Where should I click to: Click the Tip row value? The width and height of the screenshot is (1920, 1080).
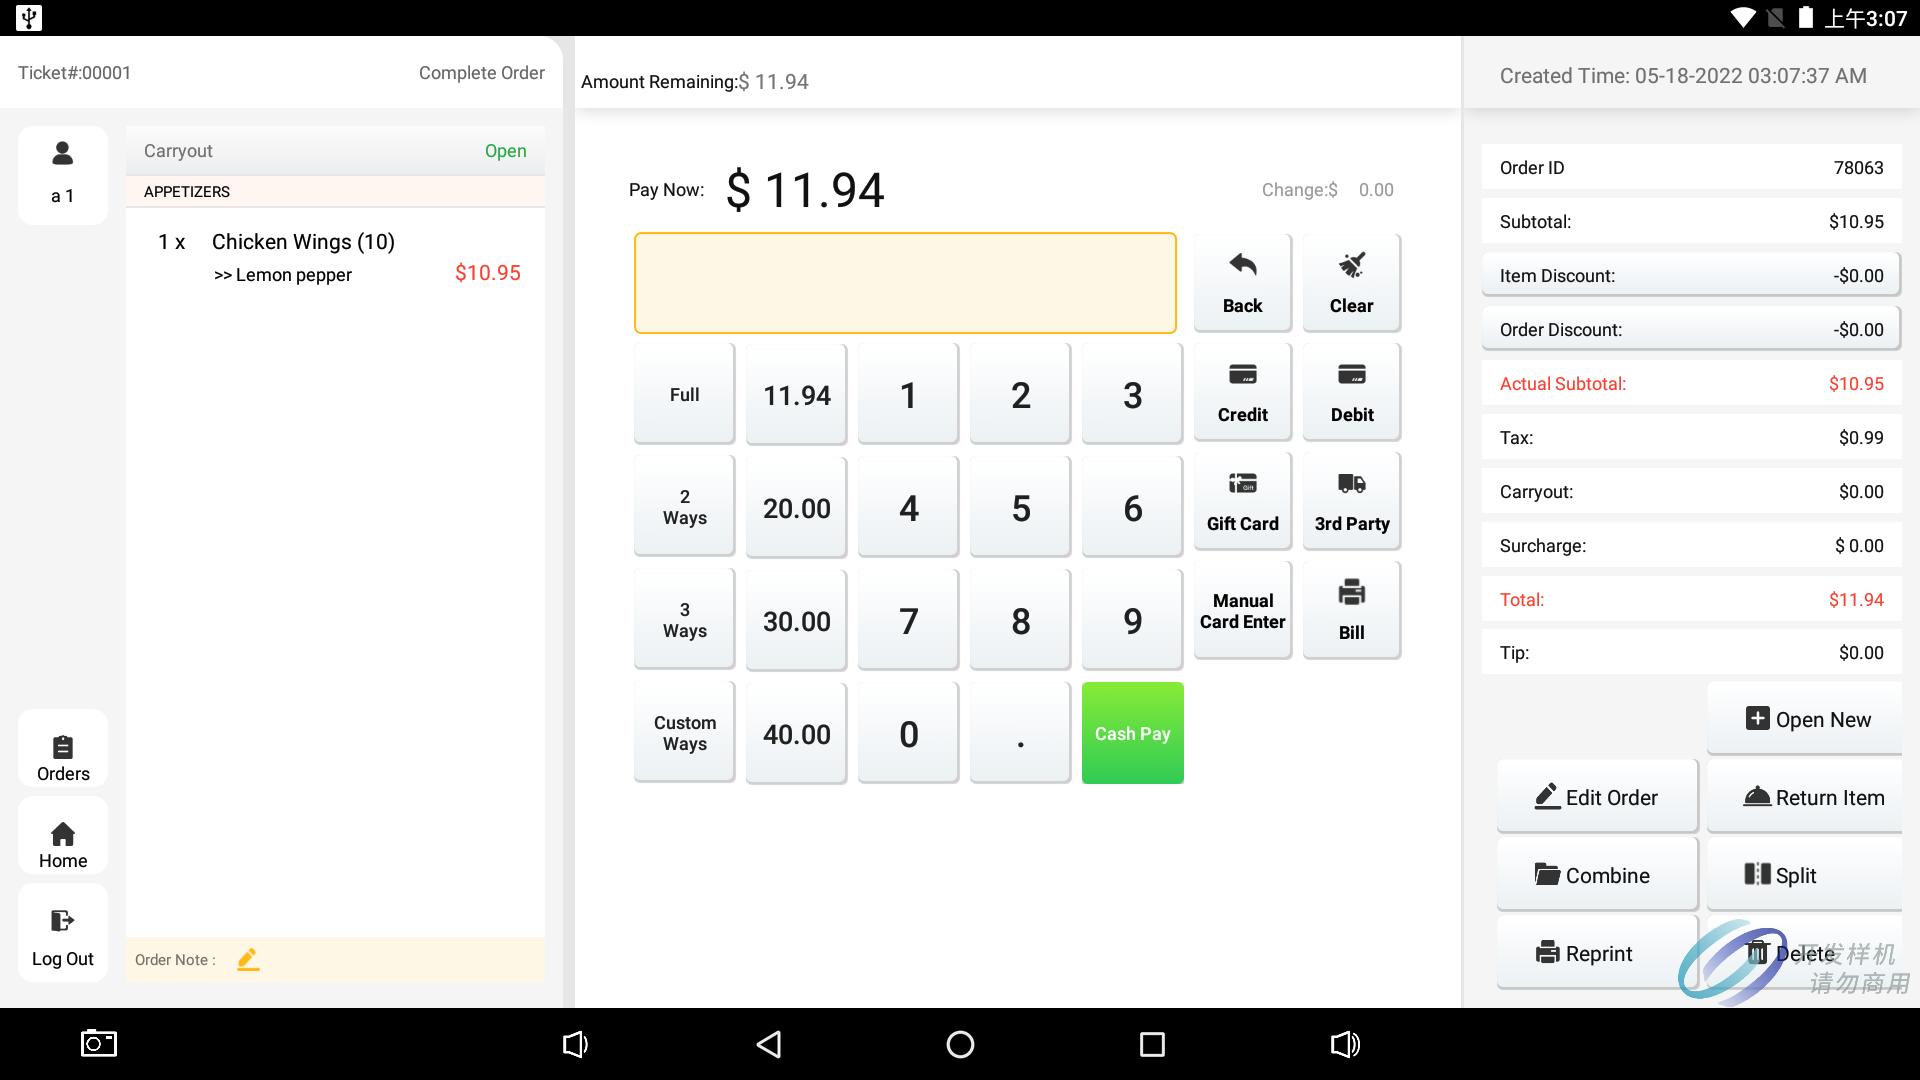[x=1861, y=653]
